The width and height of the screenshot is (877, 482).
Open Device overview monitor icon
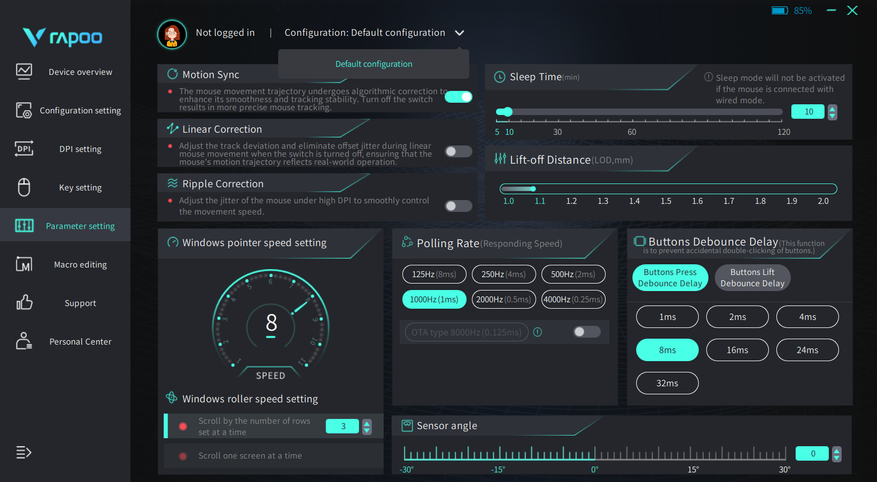pyautogui.click(x=24, y=72)
